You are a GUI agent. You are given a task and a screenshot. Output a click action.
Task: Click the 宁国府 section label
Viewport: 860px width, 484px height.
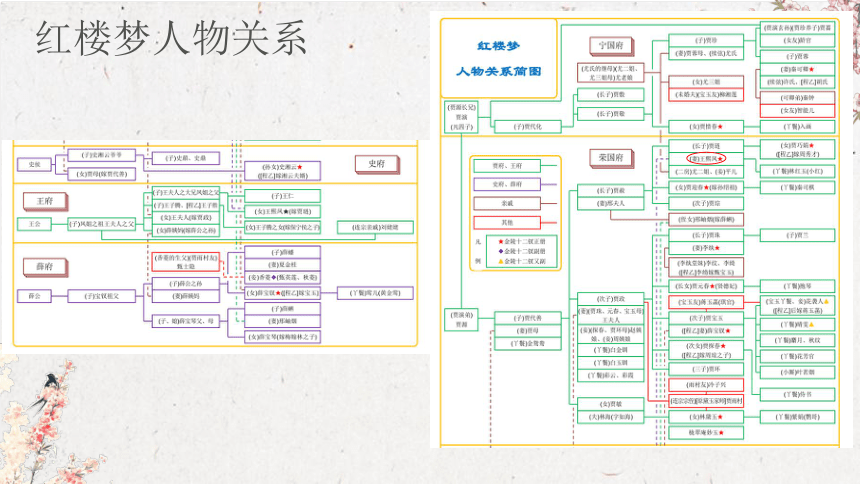coord(610,46)
